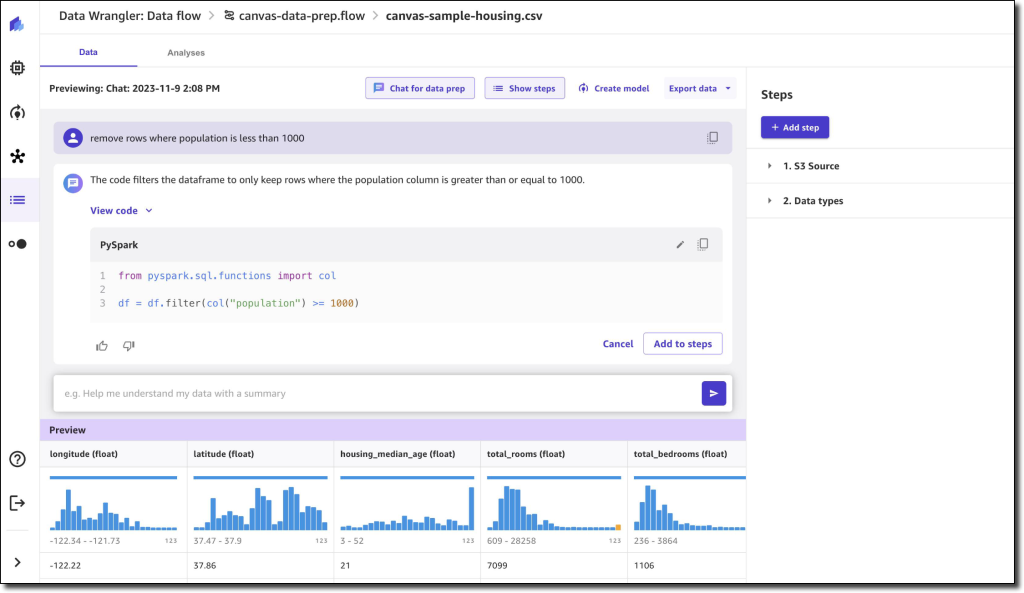
Task: Open Help via the question mark icon
Action: tap(16, 459)
